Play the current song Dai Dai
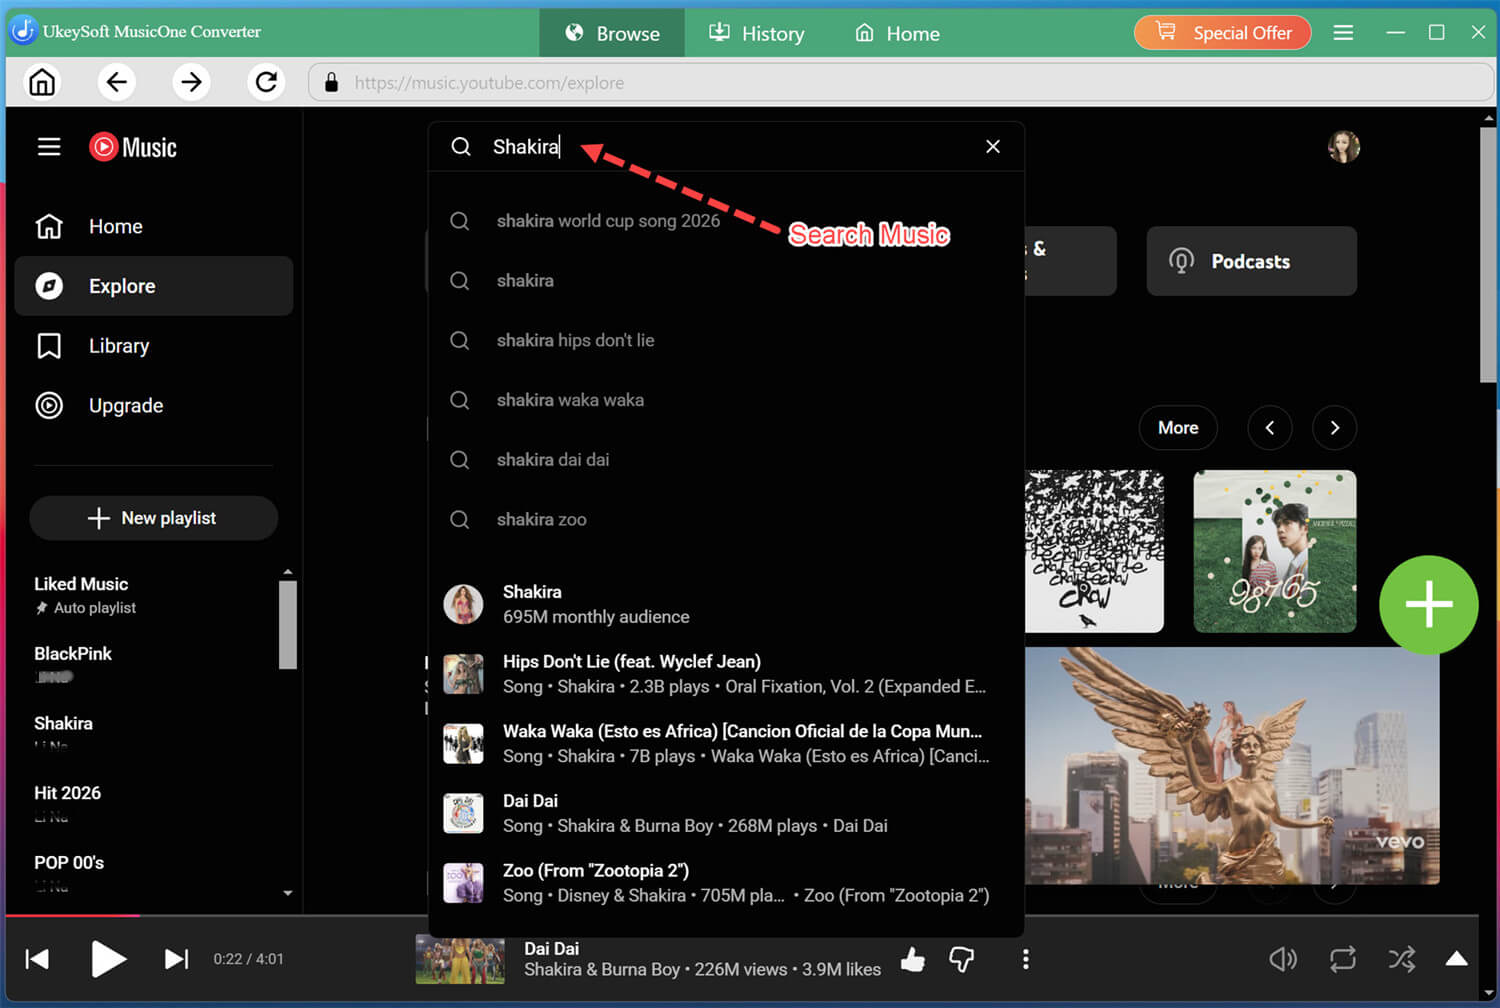Image resolution: width=1500 pixels, height=1008 pixels. 107,959
